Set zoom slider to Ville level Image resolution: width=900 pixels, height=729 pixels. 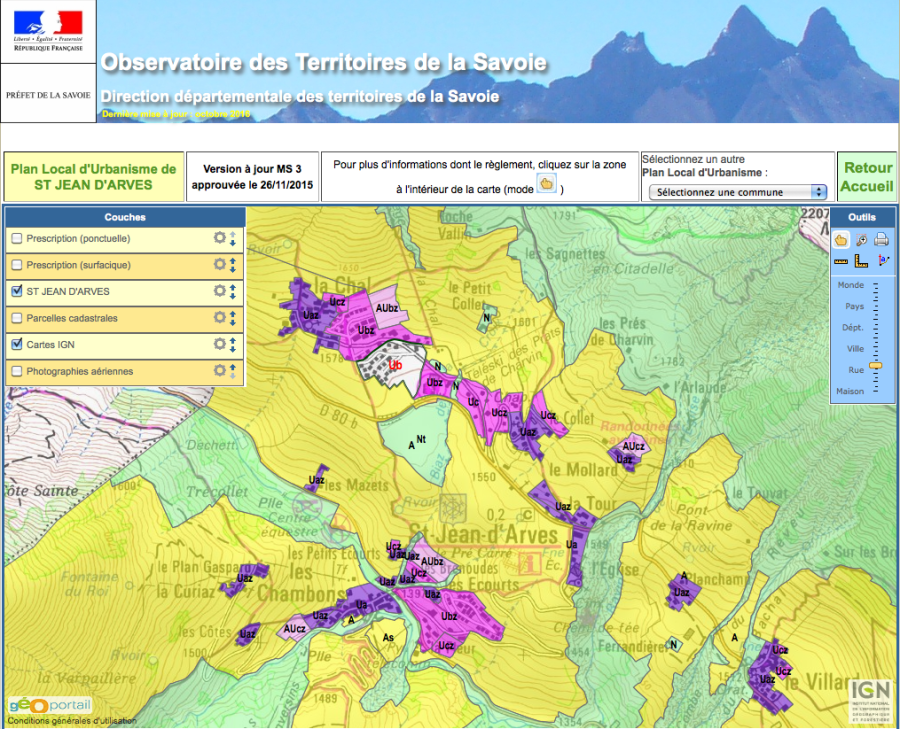coord(876,349)
